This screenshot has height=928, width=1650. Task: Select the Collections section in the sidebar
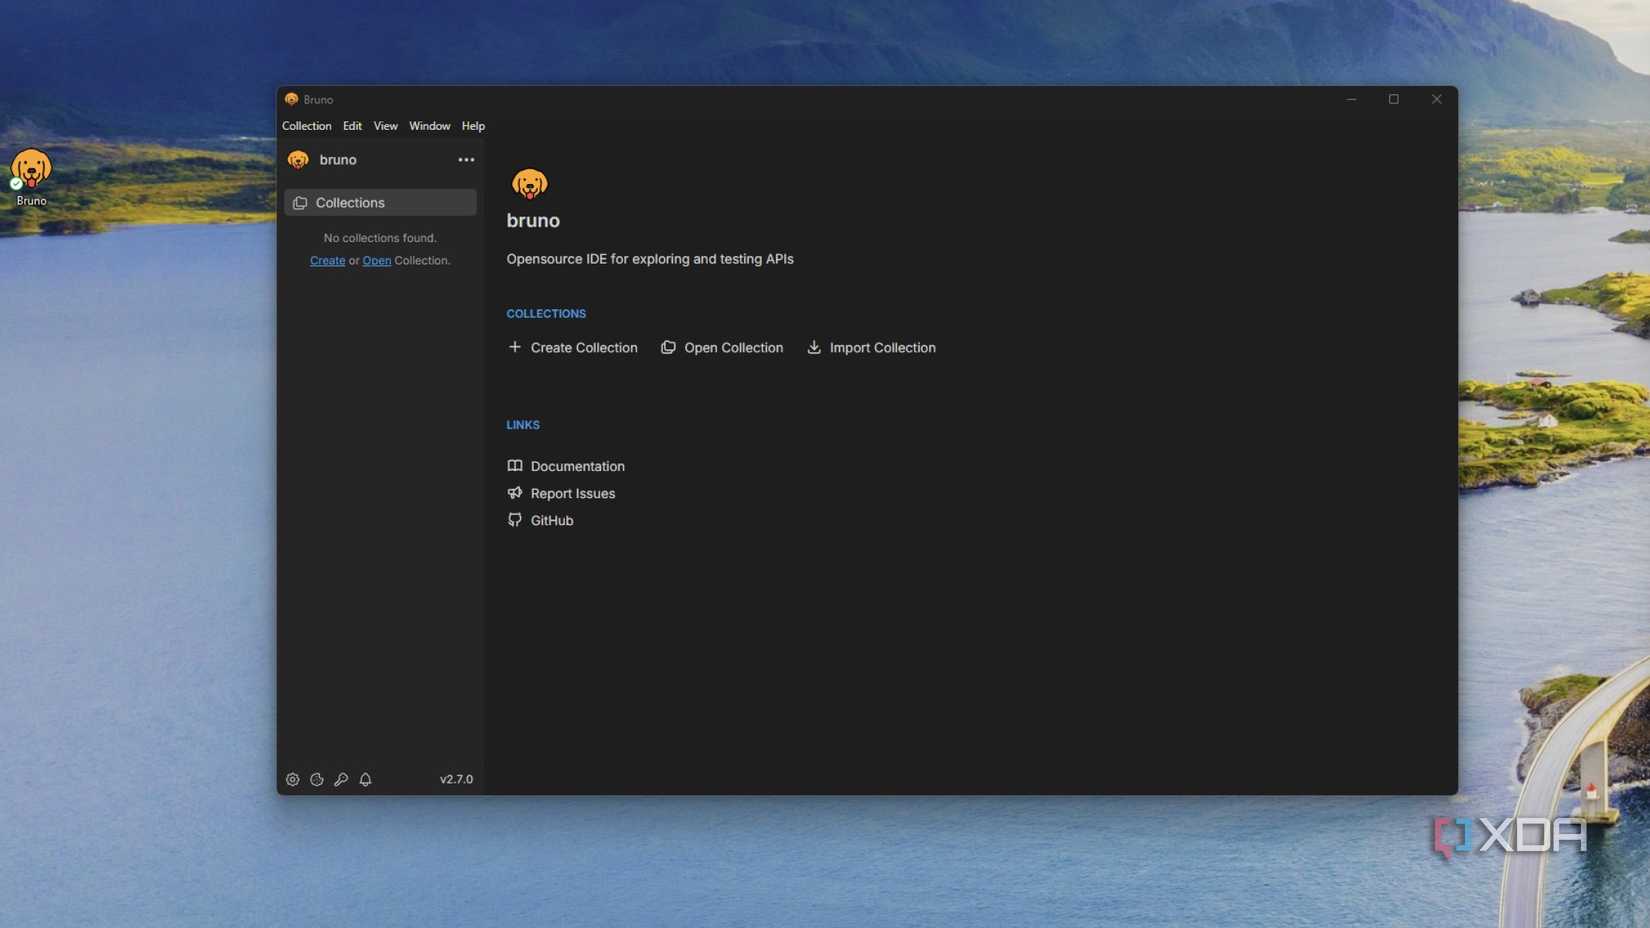[x=350, y=202]
